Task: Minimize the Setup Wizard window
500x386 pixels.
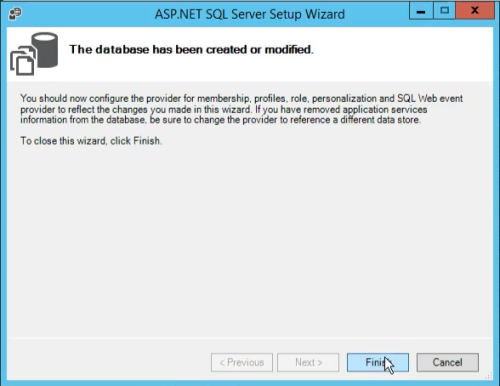Action: point(421,12)
